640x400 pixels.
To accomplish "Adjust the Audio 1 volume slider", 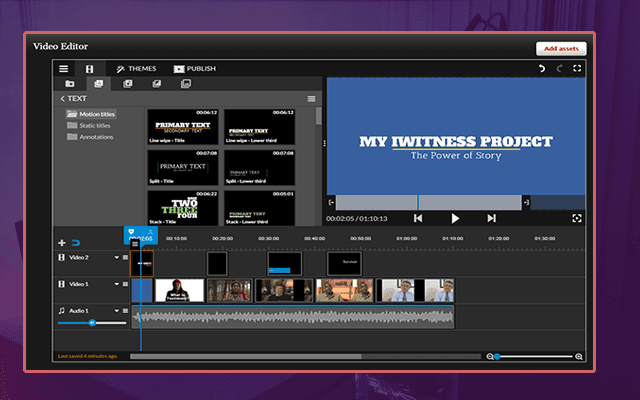I will [x=92, y=323].
